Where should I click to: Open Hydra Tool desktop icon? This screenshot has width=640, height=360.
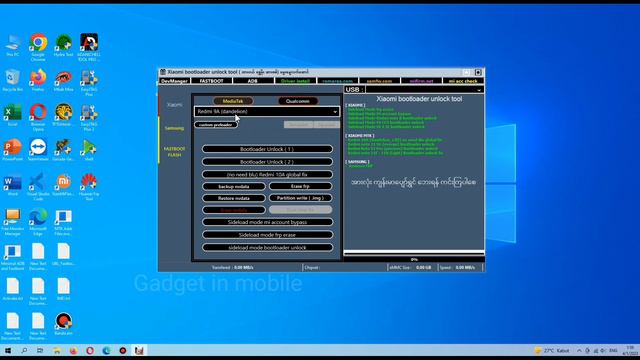(63, 45)
